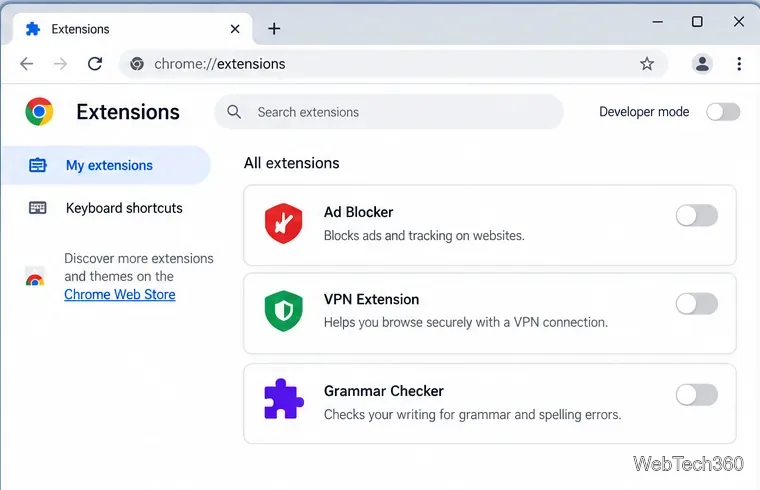The height and width of the screenshot is (490, 760).
Task: Minimize the Chrome window
Action: (x=657, y=22)
